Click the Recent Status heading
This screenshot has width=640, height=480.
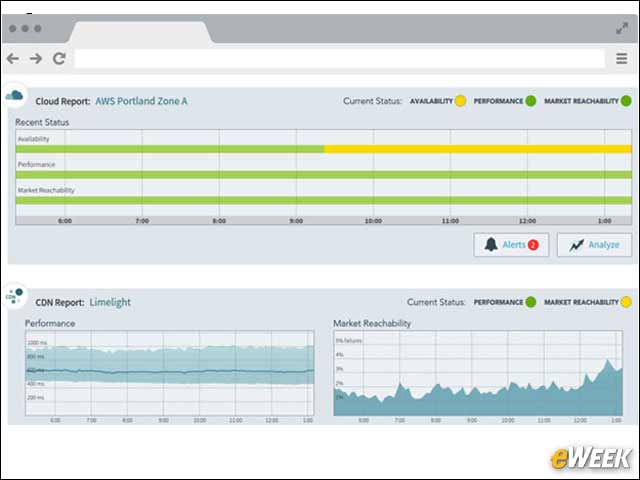tap(42, 122)
